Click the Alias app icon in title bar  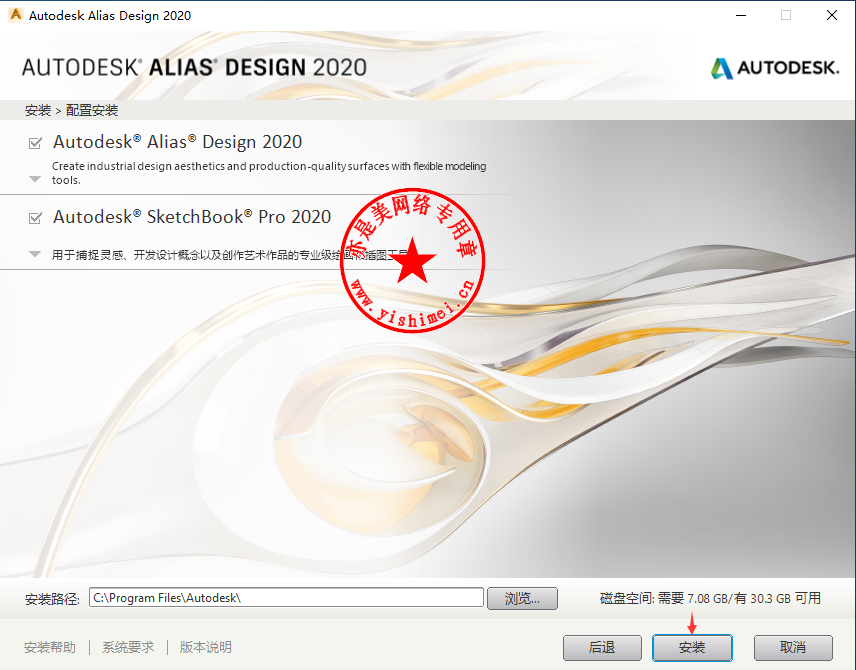tap(16, 15)
